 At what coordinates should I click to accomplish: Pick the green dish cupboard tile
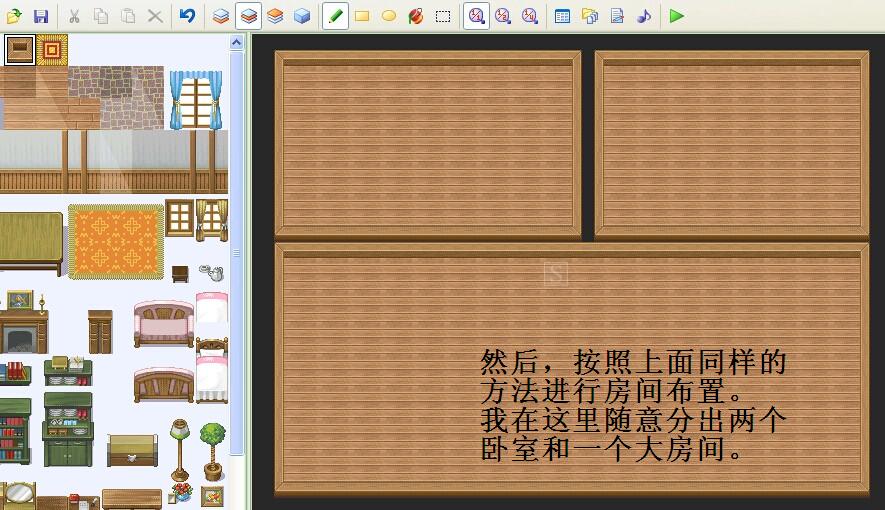pyautogui.click(x=68, y=431)
